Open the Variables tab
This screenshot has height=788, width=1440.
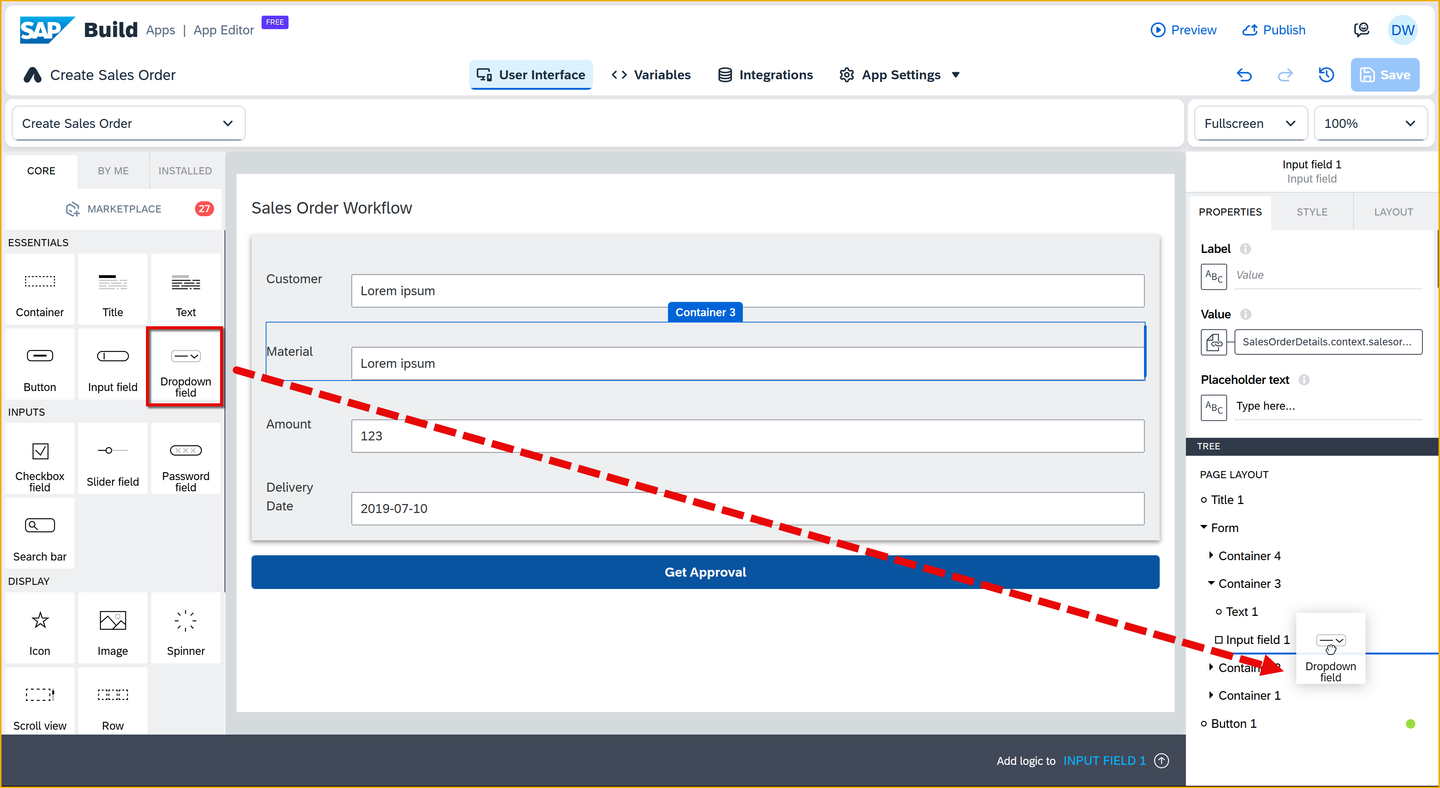coord(651,75)
